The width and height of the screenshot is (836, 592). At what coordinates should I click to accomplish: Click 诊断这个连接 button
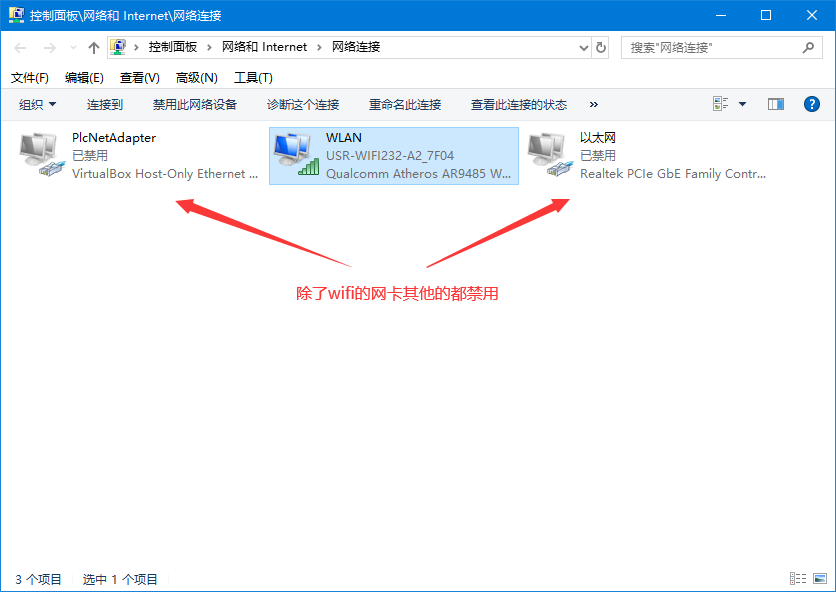(303, 104)
